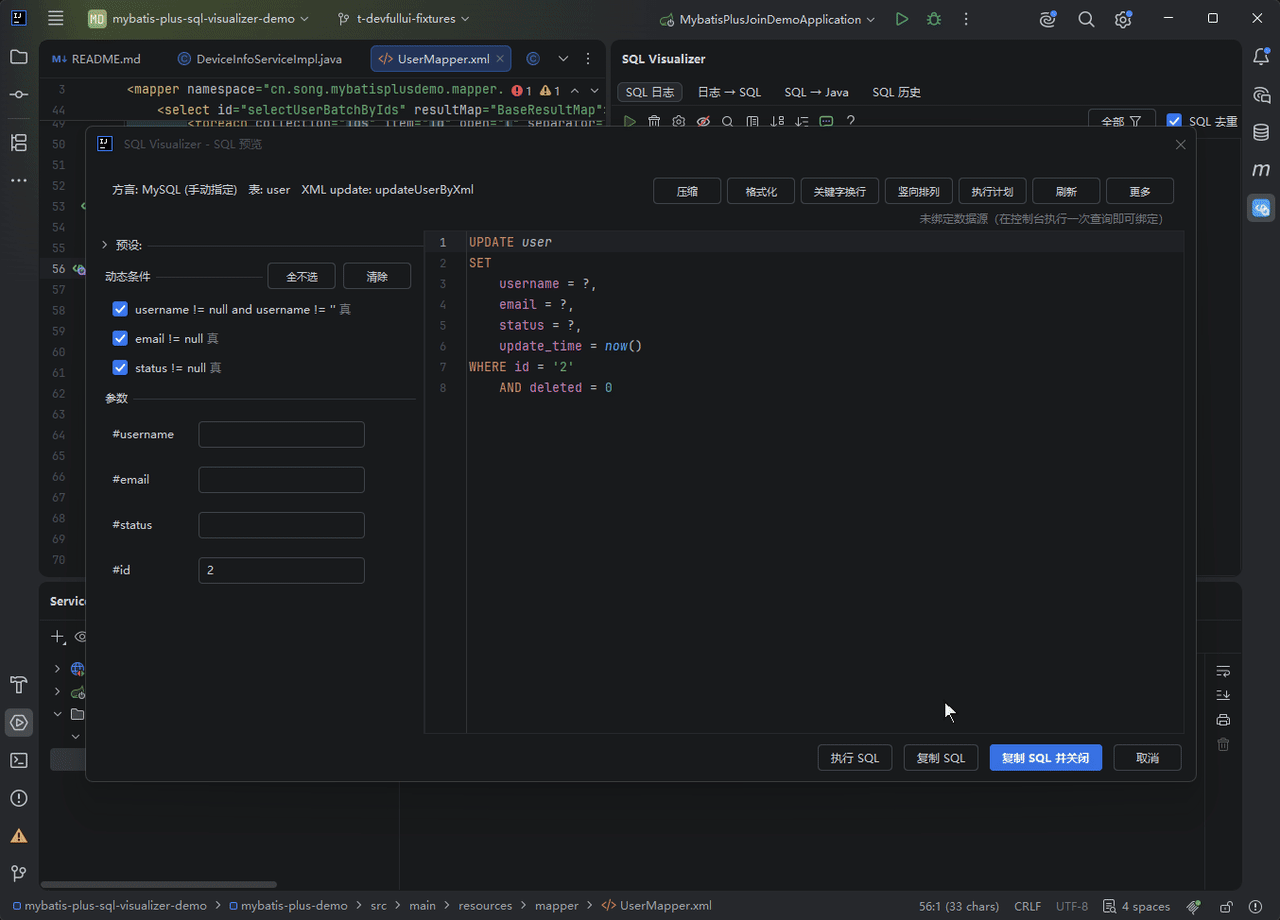The height and width of the screenshot is (920, 1280).
Task: Click the #id parameter input field
Action: tap(282, 570)
